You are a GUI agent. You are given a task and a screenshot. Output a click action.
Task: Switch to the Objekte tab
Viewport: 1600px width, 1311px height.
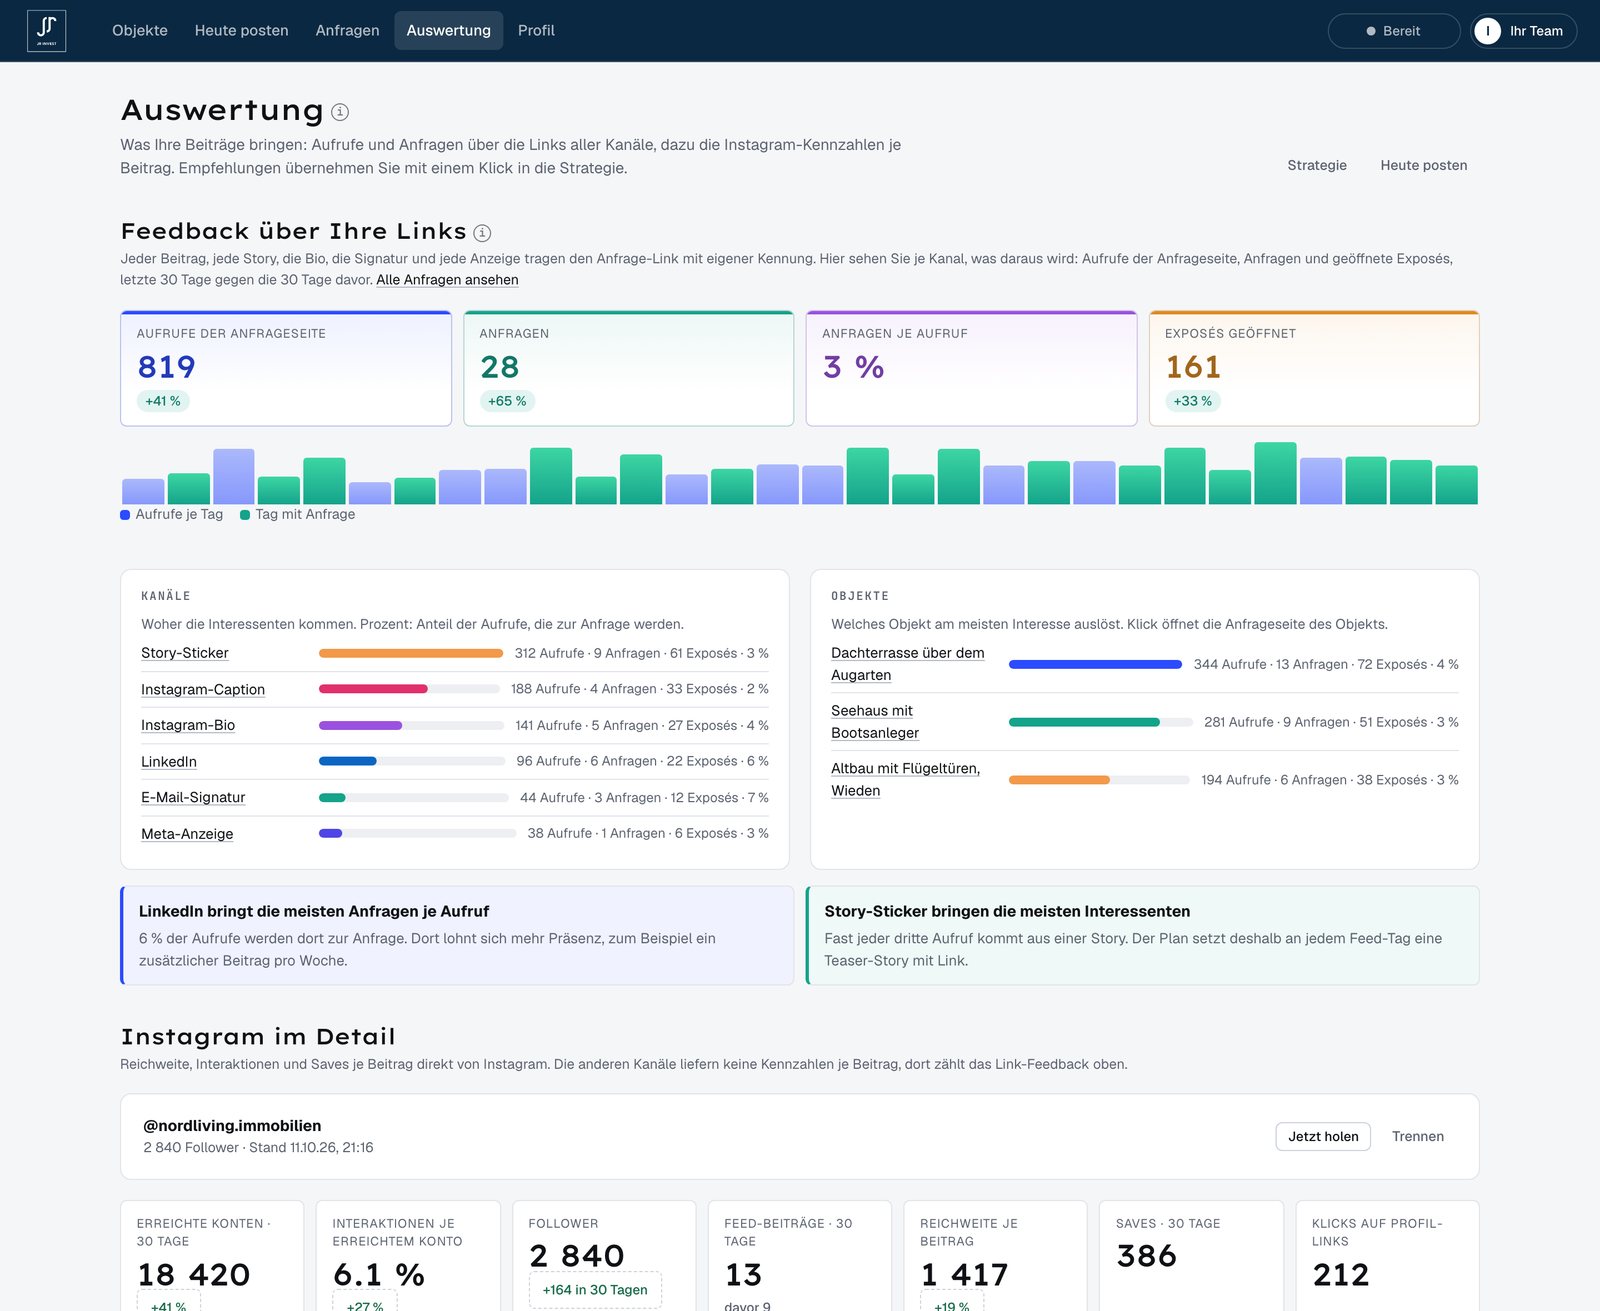pyautogui.click(x=140, y=31)
